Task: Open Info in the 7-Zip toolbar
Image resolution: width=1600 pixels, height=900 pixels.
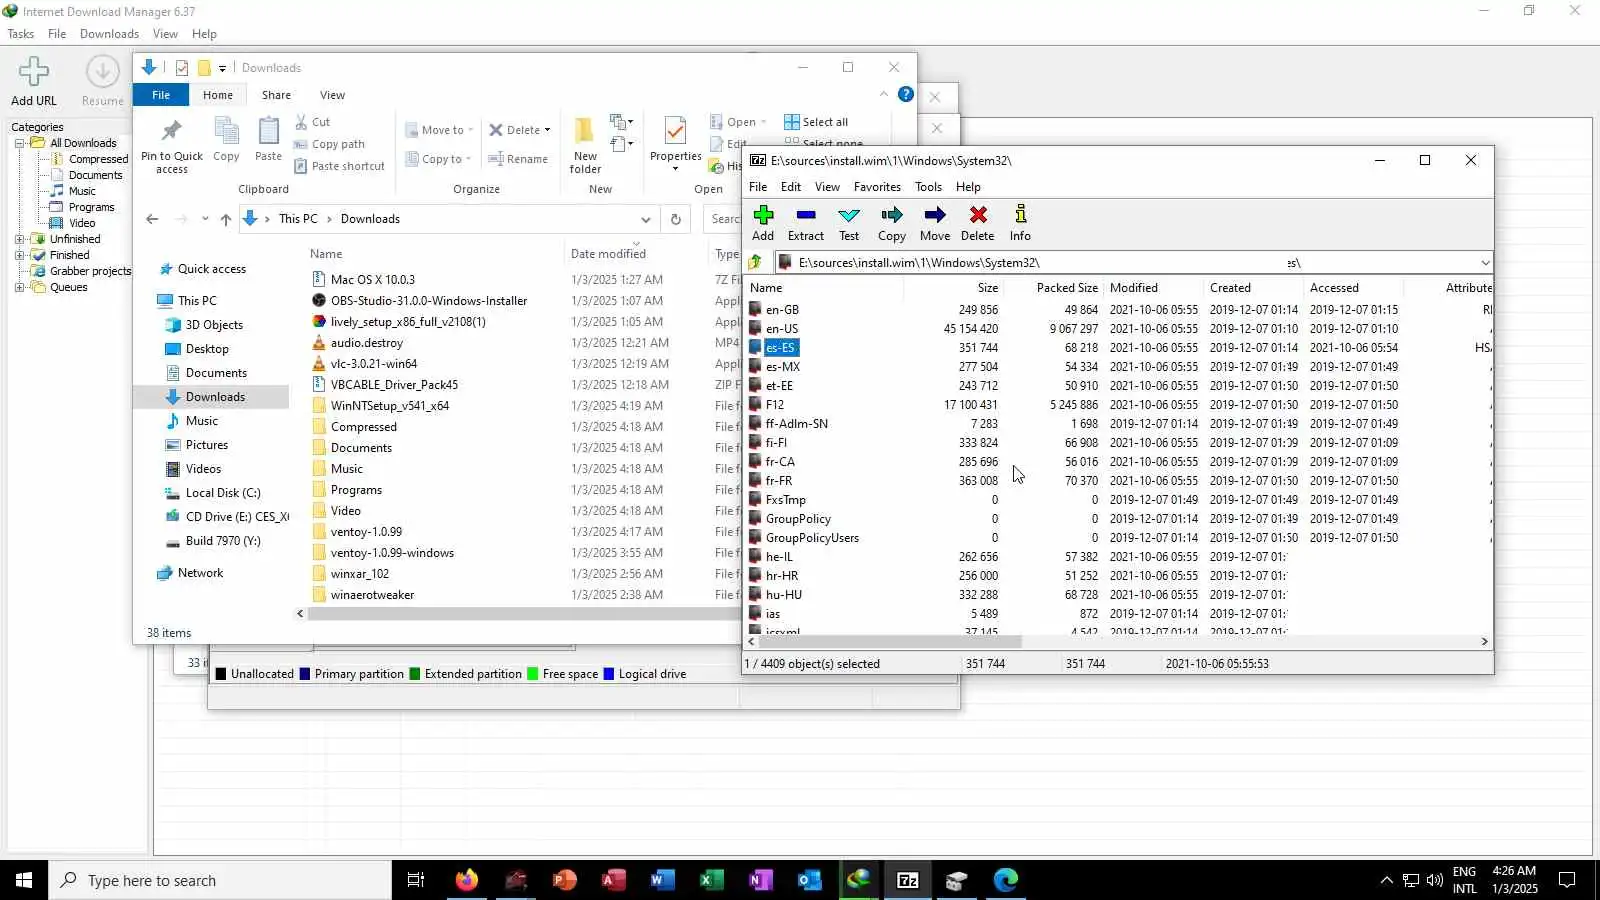Action: click(1020, 223)
